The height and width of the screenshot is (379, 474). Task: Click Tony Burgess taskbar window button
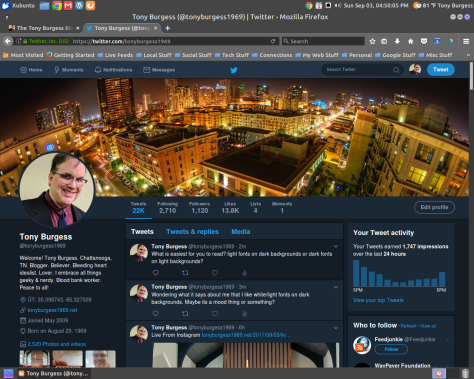coord(54,374)
